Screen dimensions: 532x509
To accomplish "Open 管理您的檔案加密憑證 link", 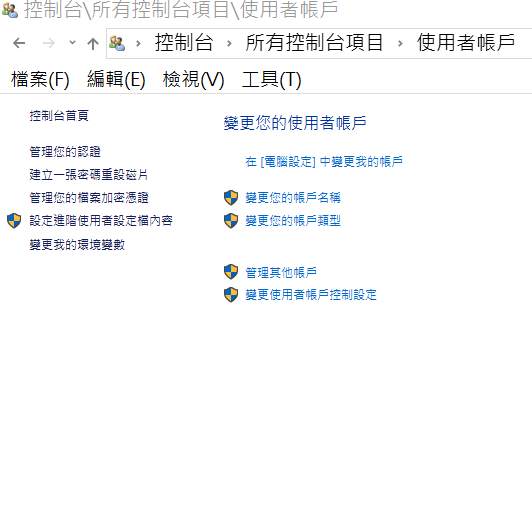I will (89, 198).
